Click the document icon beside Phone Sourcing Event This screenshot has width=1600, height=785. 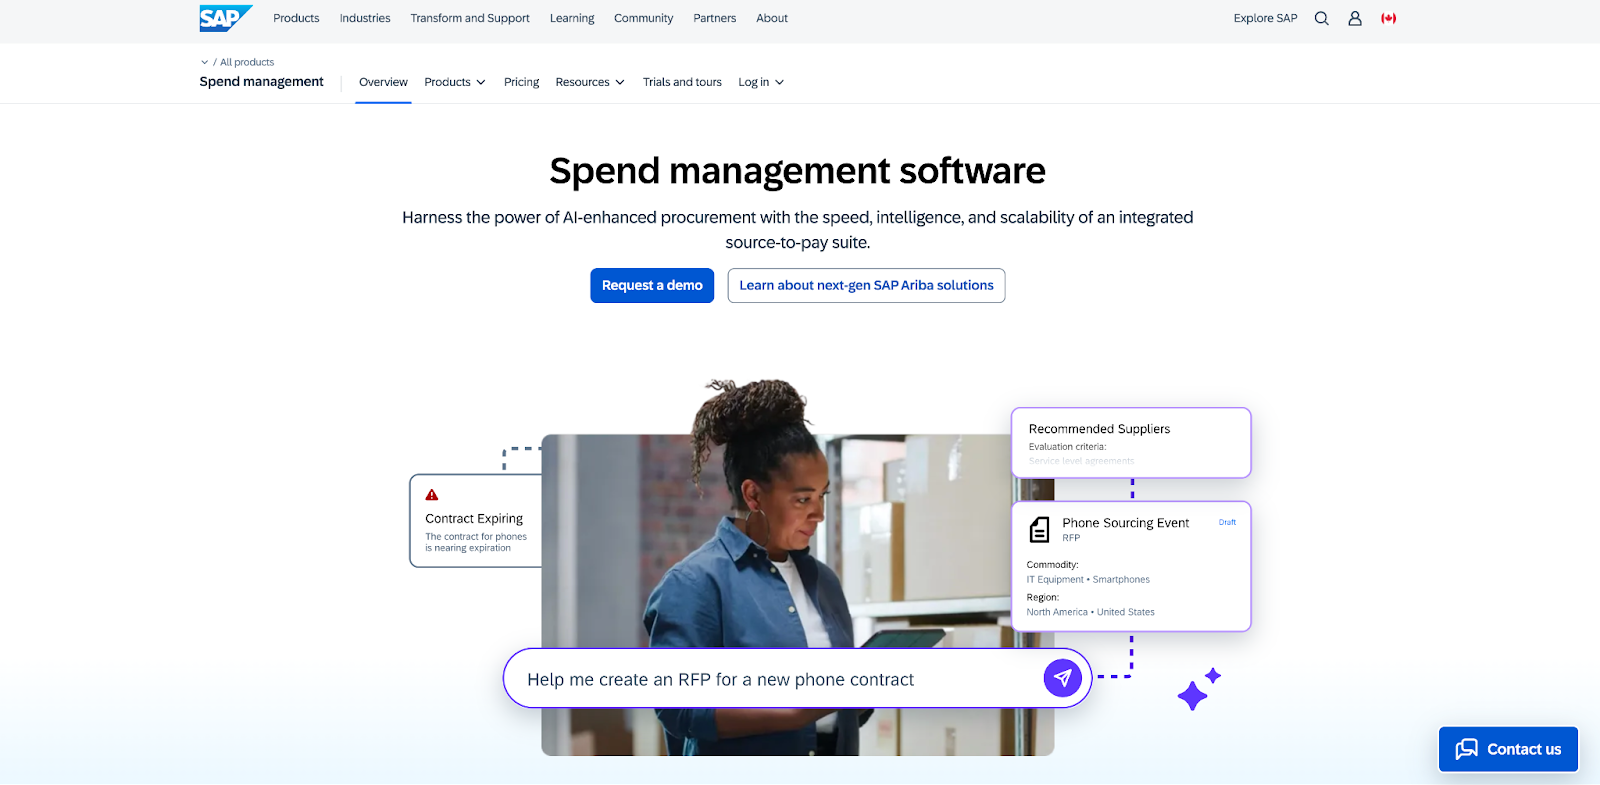pyautogui.click(x=1040, y=530)
